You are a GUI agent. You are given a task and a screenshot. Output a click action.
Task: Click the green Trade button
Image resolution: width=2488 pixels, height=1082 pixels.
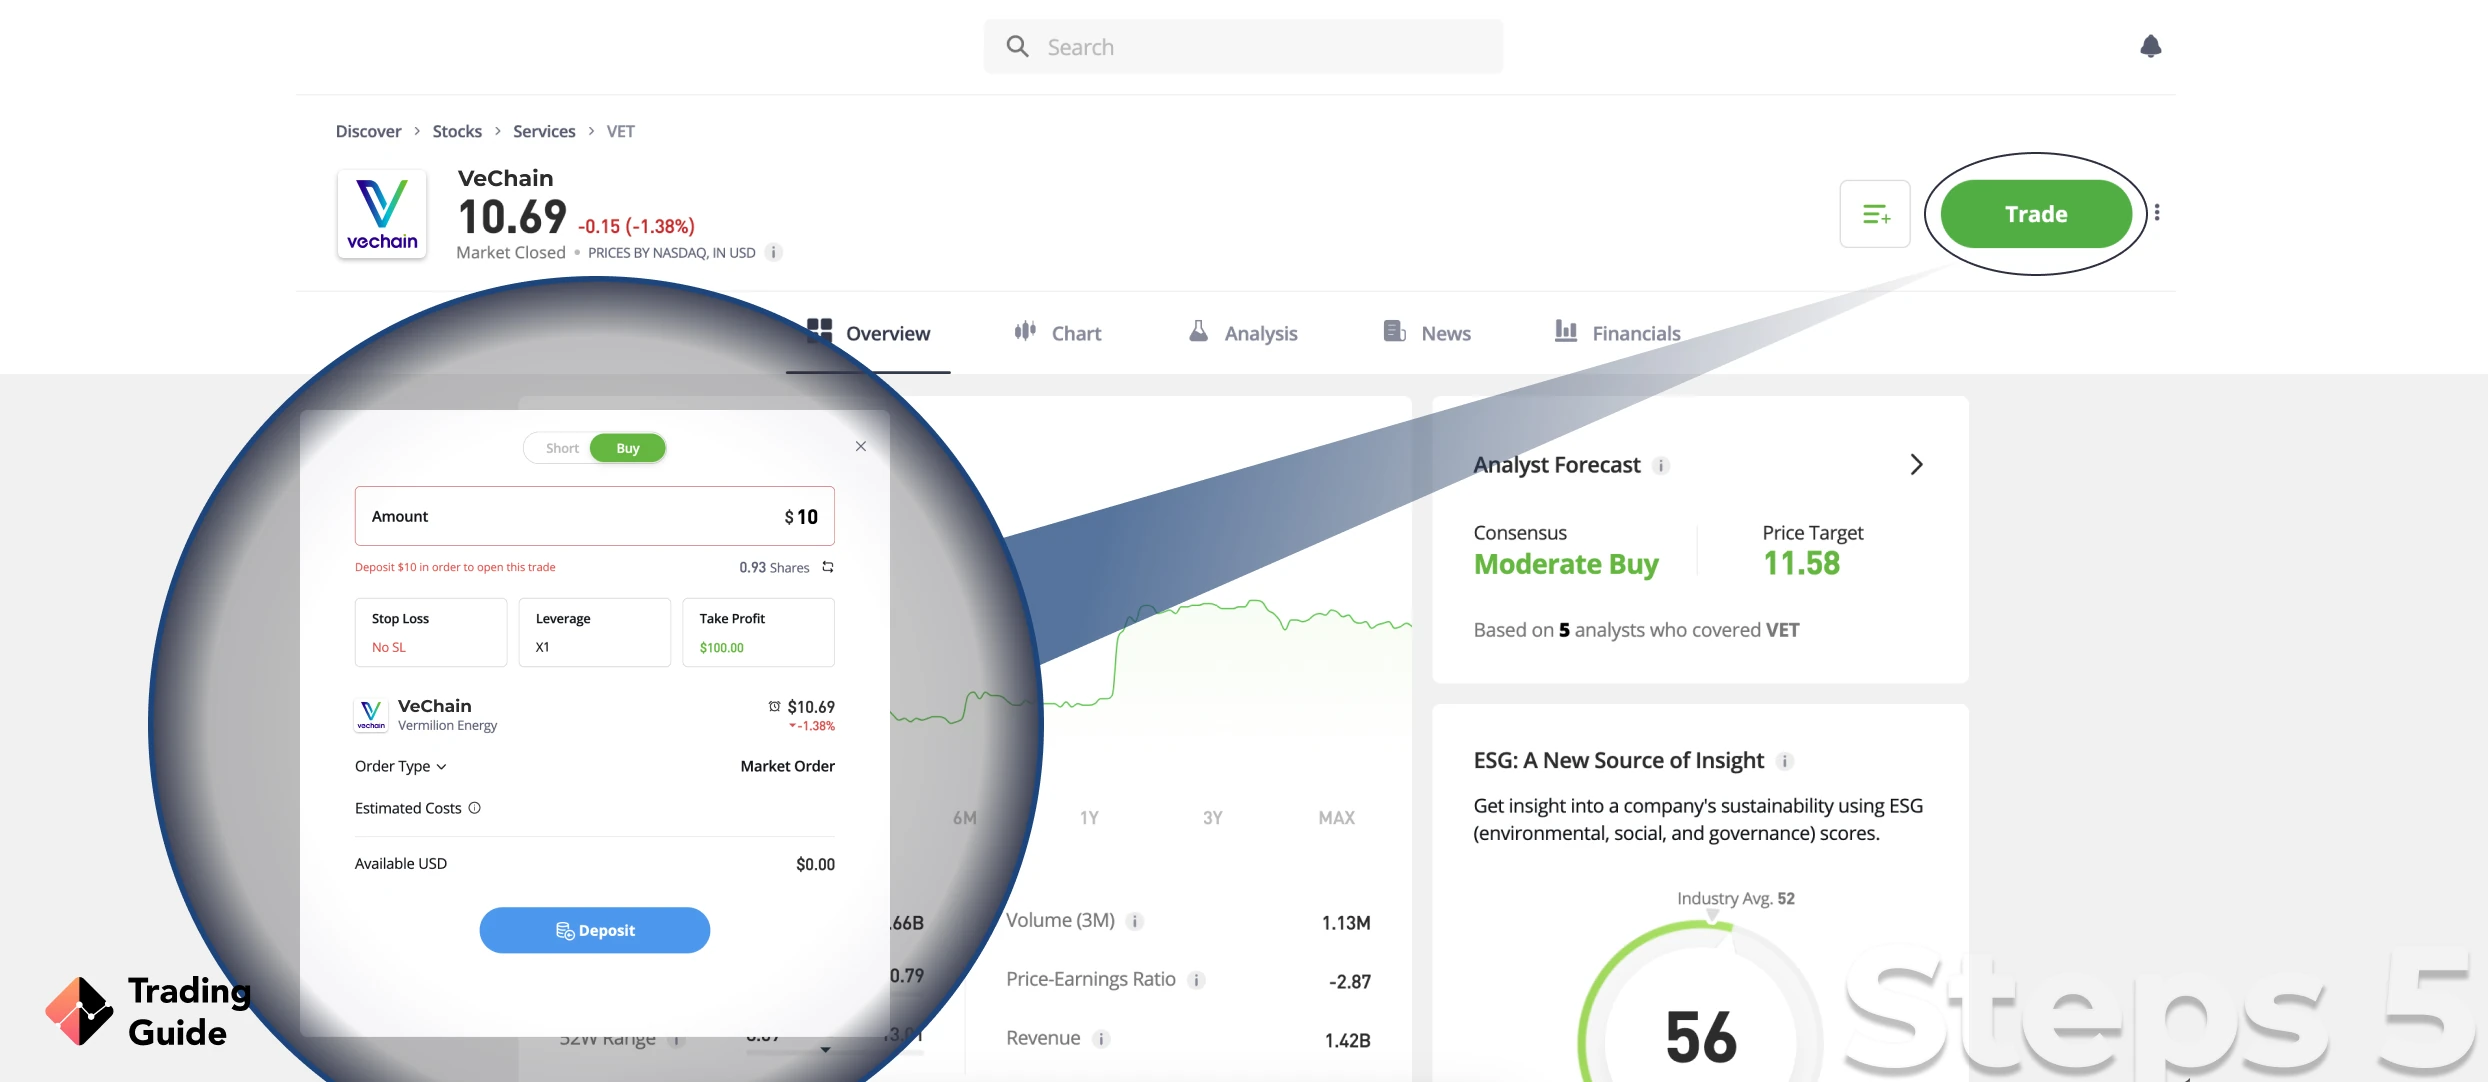click(2036, 214)
